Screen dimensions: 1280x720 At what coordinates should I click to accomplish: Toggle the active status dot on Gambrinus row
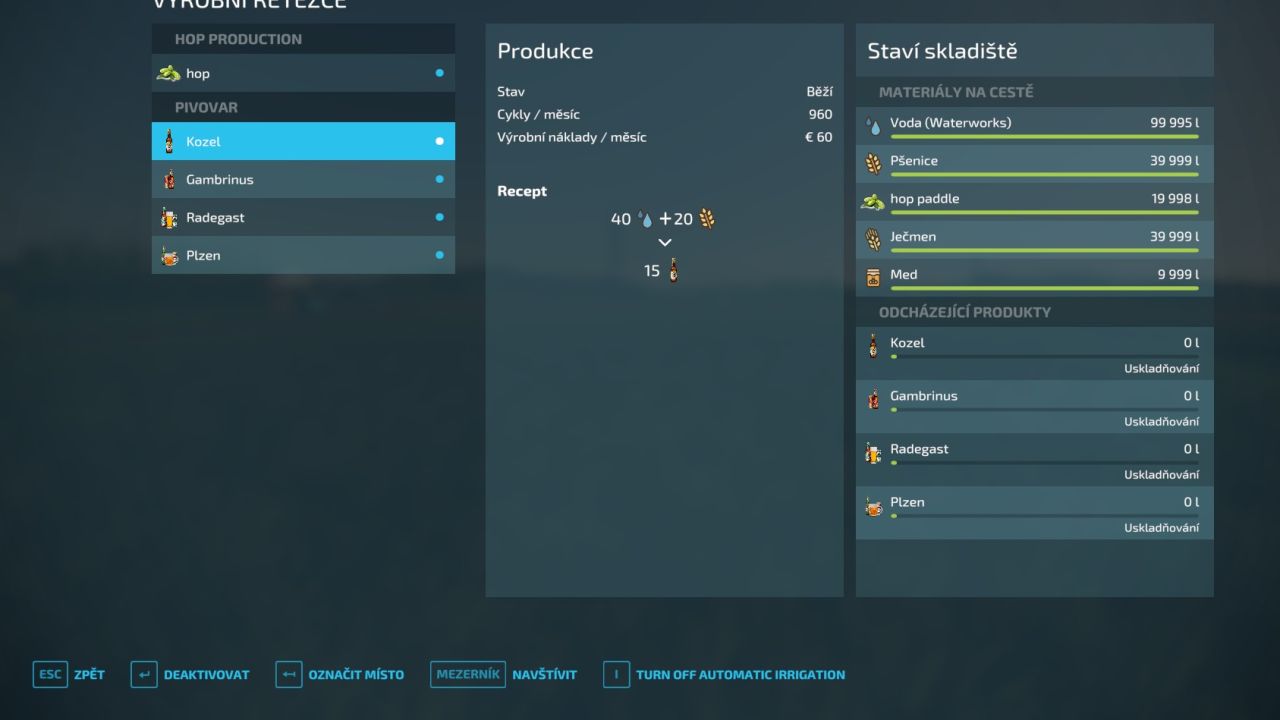click(x=439, y=180)
